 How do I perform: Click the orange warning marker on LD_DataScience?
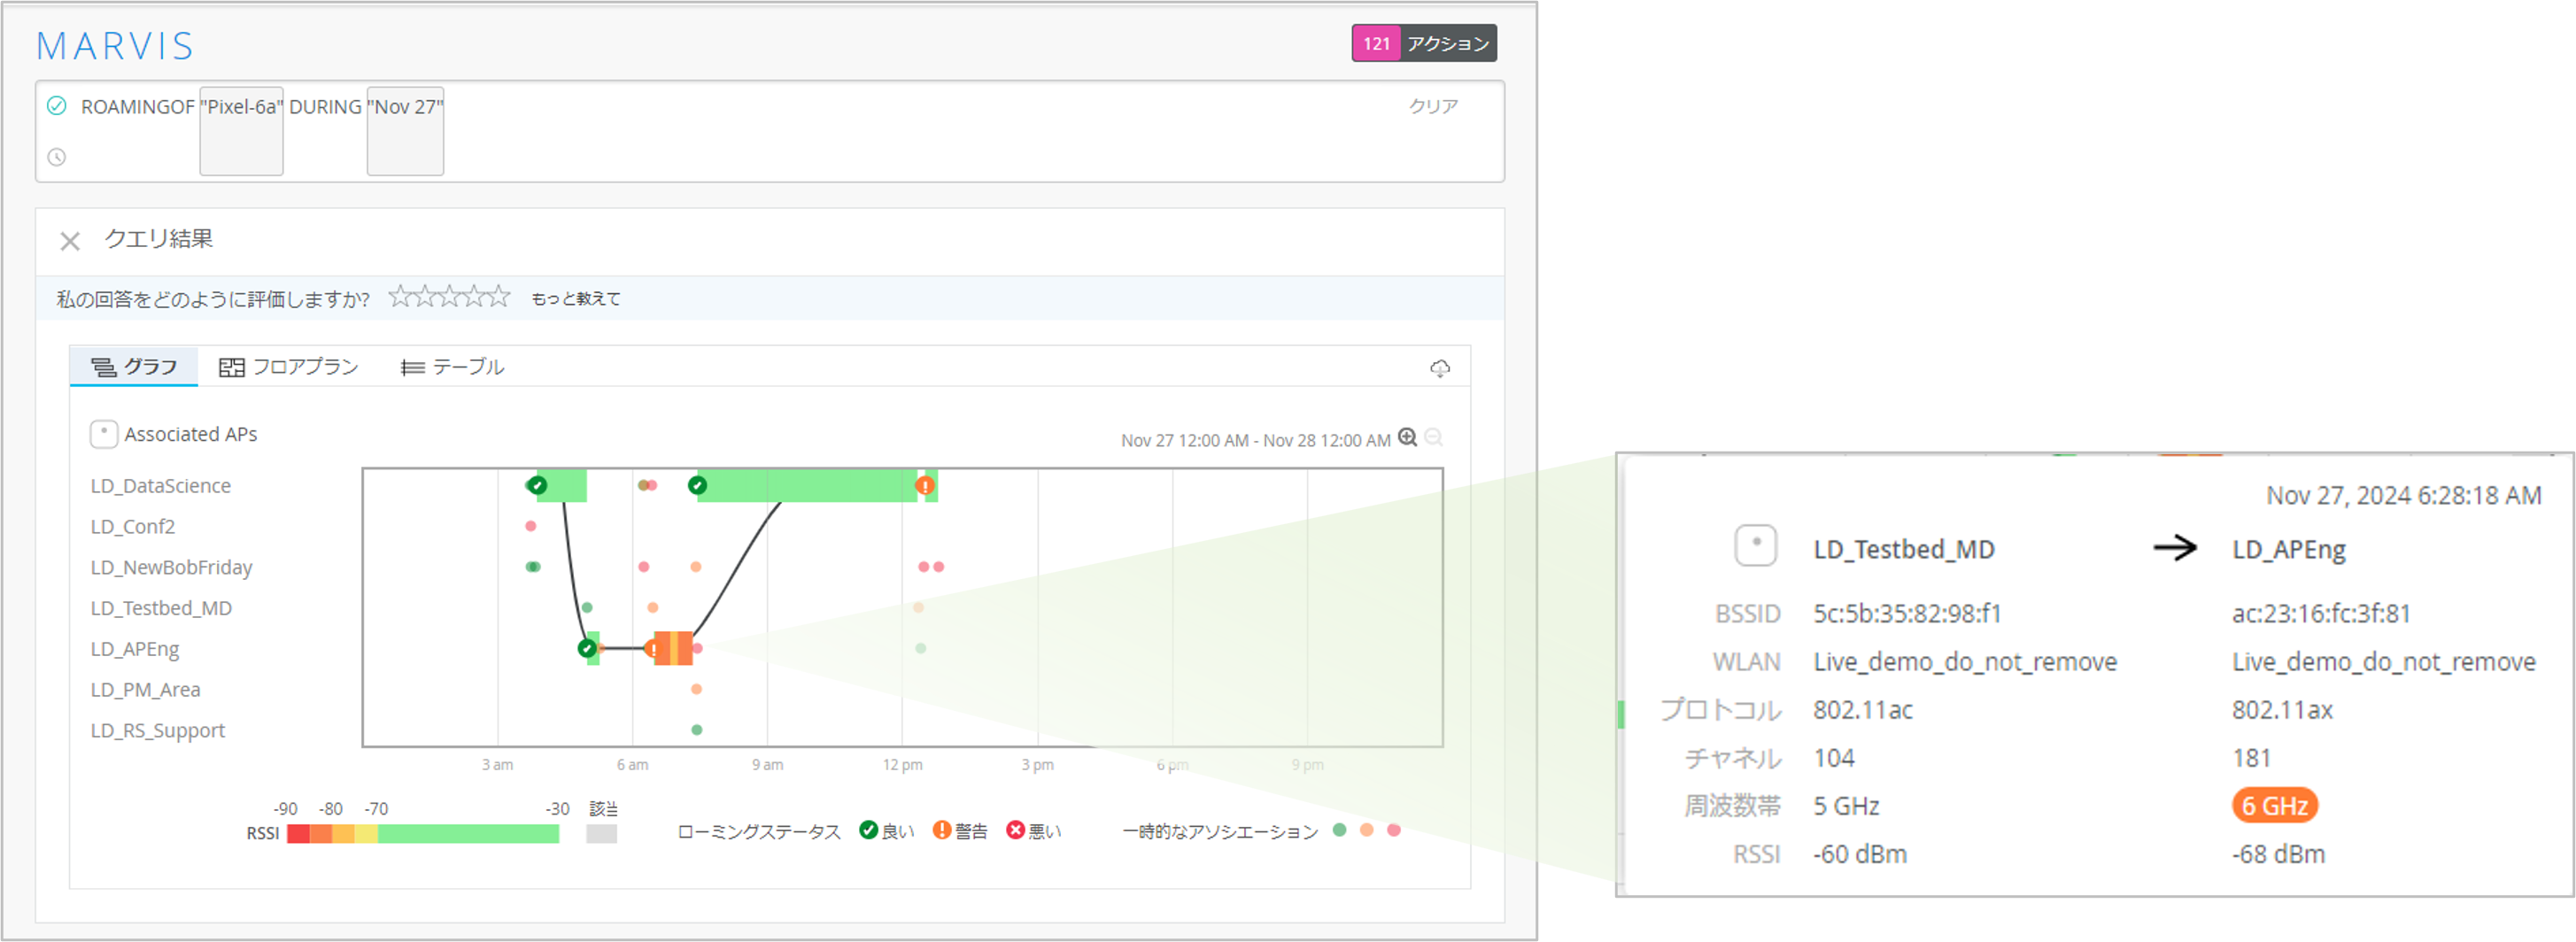pyautogui.click(x=925, y=486)
